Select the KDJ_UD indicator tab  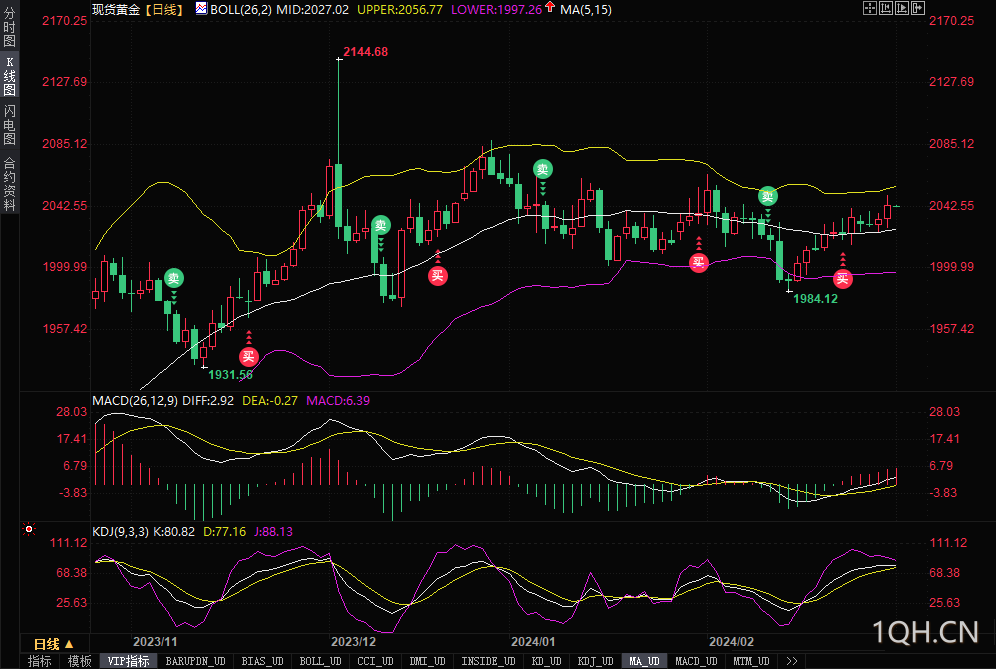click(596, 661)
